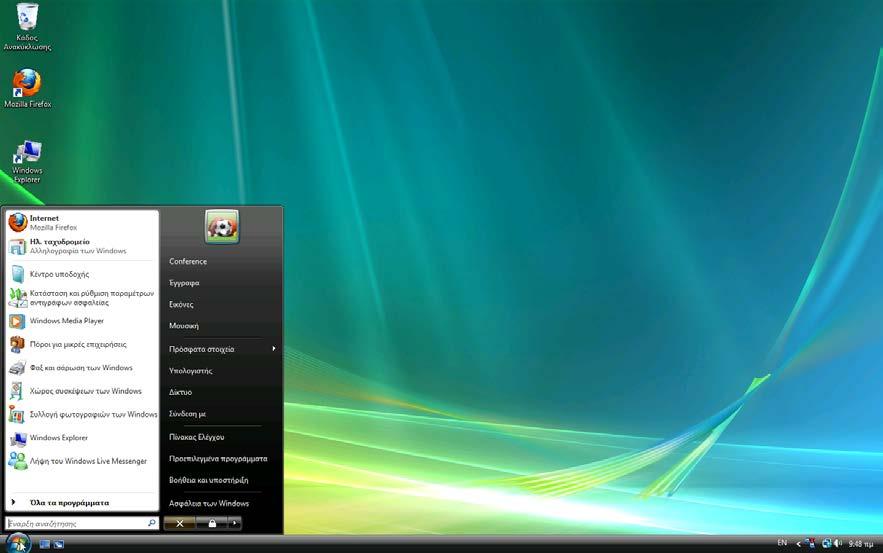Screen dimensions: 883x553
Task: Open Συλλογή φωτογραφιών των Windows
Action: point(82,414)
